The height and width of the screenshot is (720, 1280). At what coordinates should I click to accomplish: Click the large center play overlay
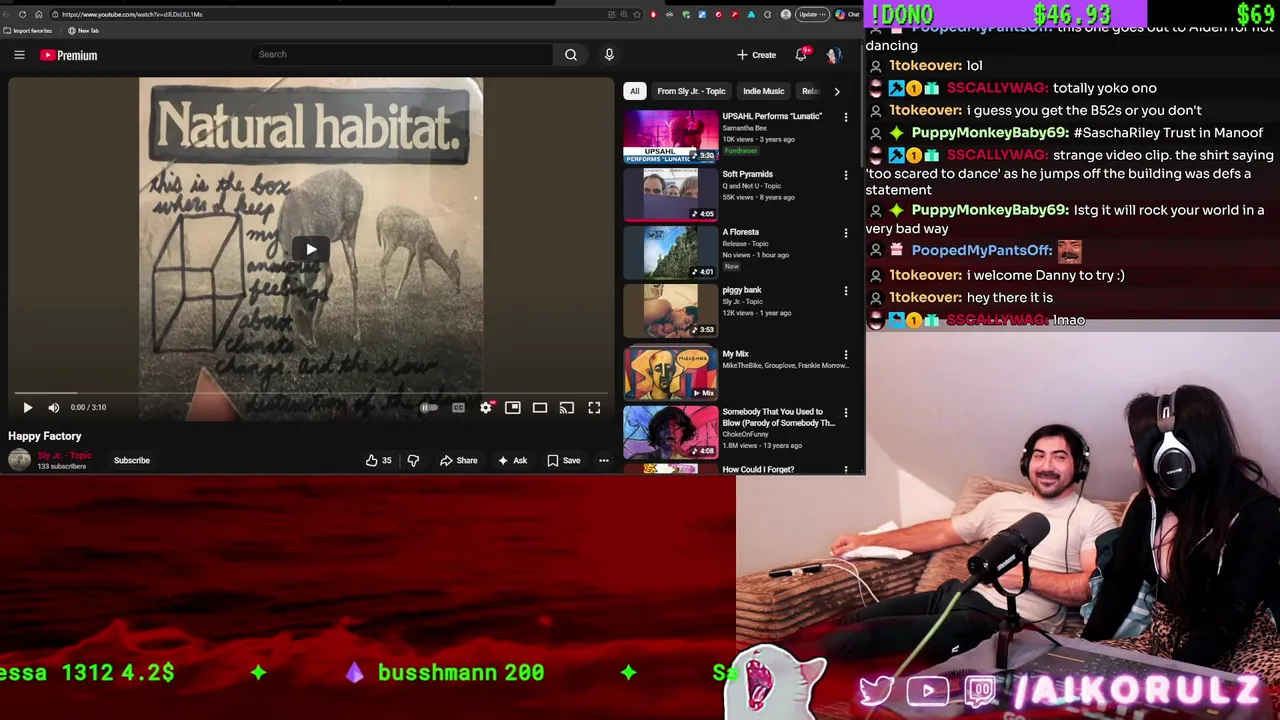pos(311,249)
